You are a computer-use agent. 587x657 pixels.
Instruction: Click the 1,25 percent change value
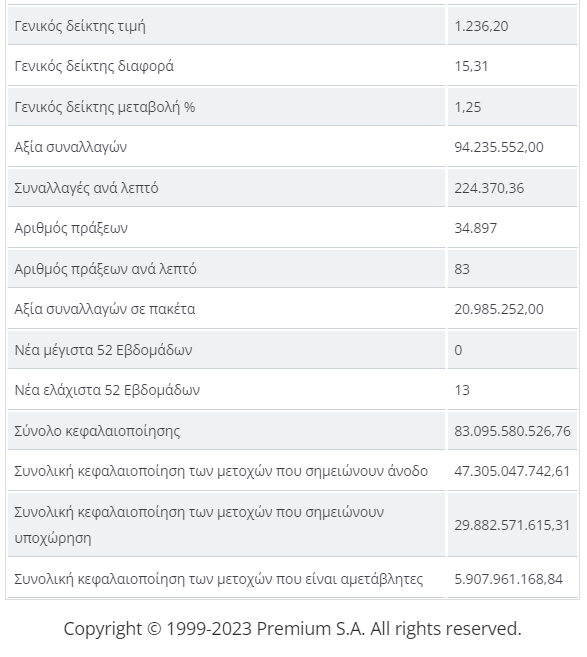point(468,107)
